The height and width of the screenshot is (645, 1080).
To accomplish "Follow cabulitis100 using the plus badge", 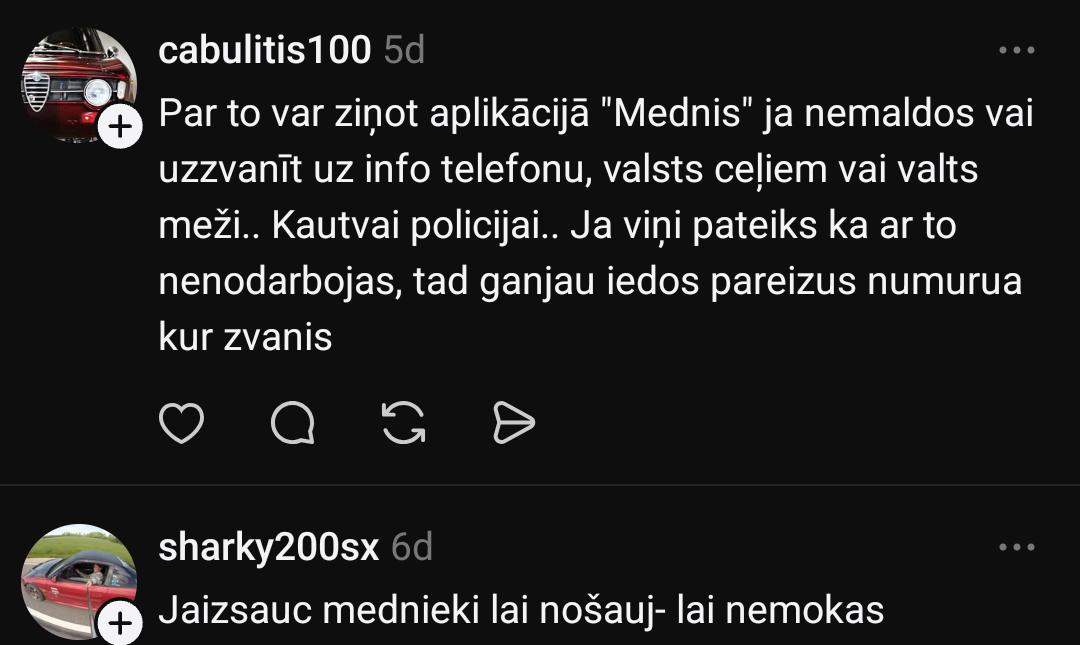I will point(119,128).
